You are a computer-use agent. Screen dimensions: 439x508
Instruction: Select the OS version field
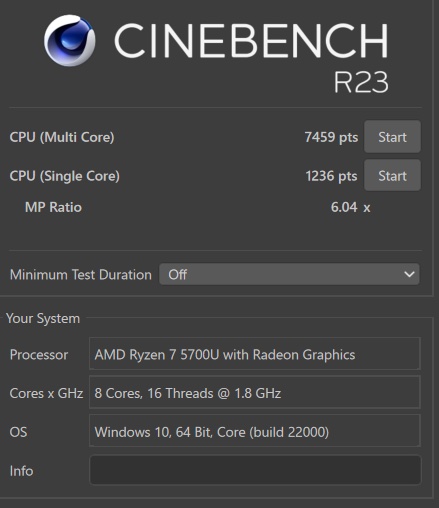point(255,431)
